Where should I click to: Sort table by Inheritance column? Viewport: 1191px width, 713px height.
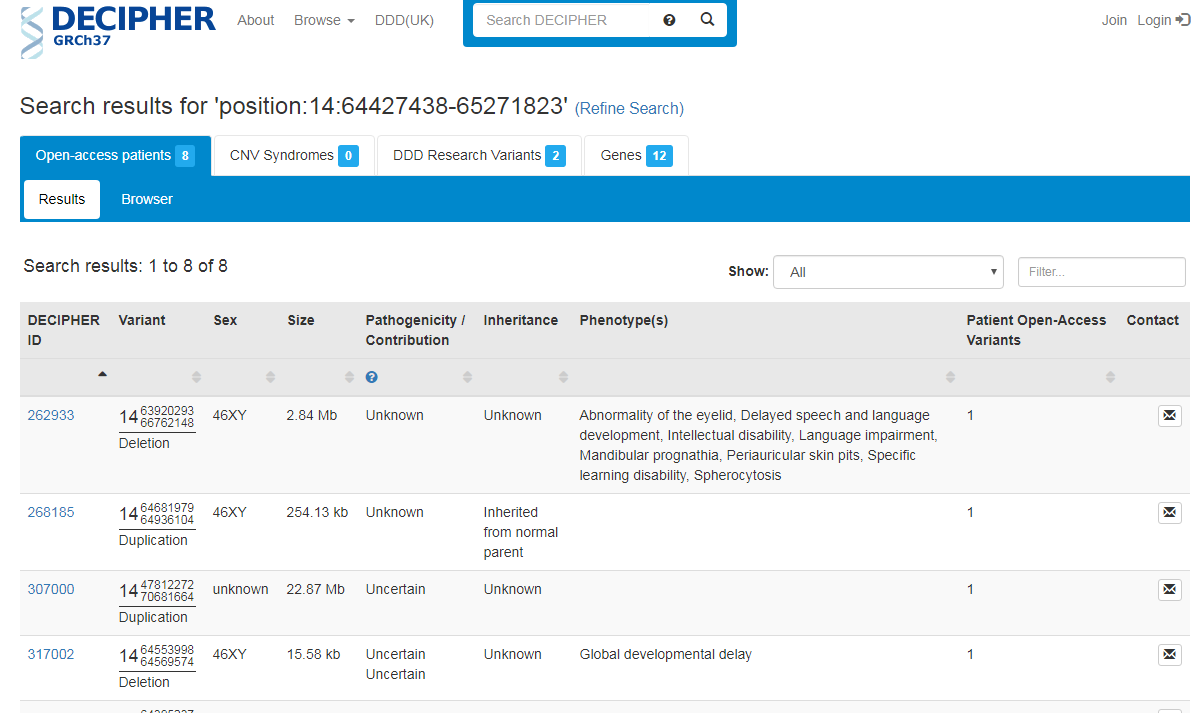coord(563,377)
